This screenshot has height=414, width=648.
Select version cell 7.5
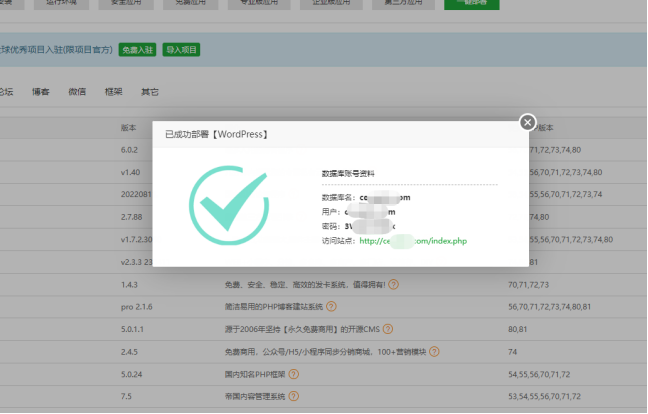pyautogui.click(x=126, y=397)
